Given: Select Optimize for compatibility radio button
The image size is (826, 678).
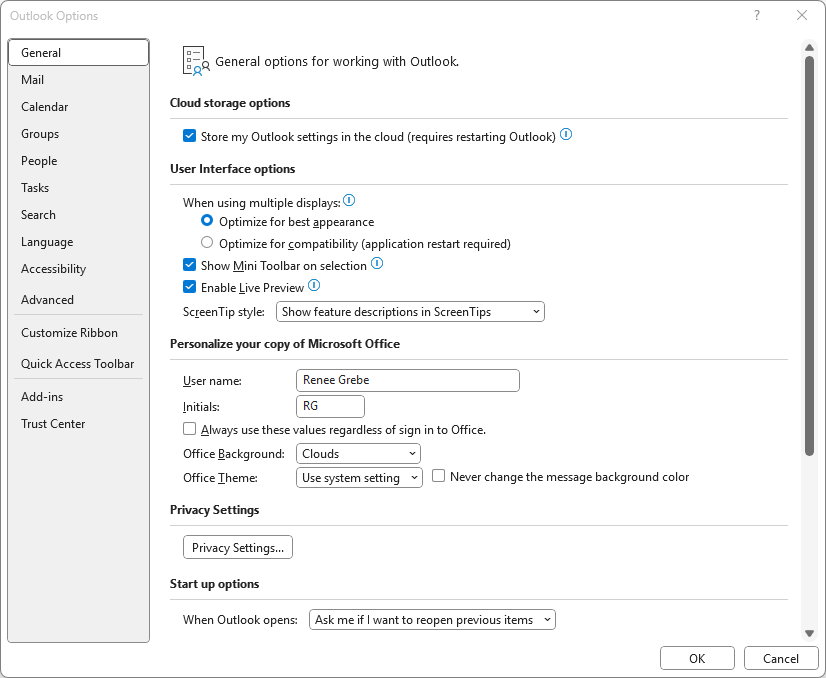Looking at the screenshot, I should coord(207,243).
